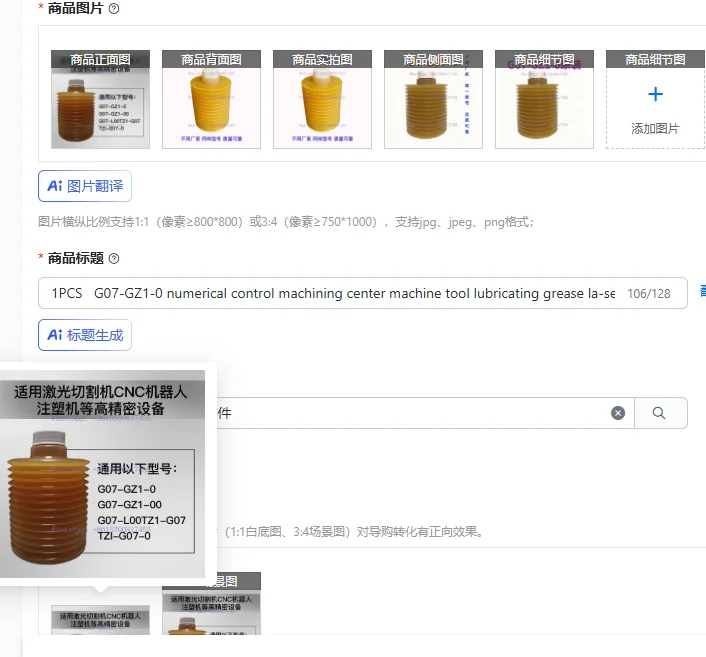Select the scene image thumbnail at bottom
The height and width of the screenshot is (657, 706).
(x=211, y=603)
